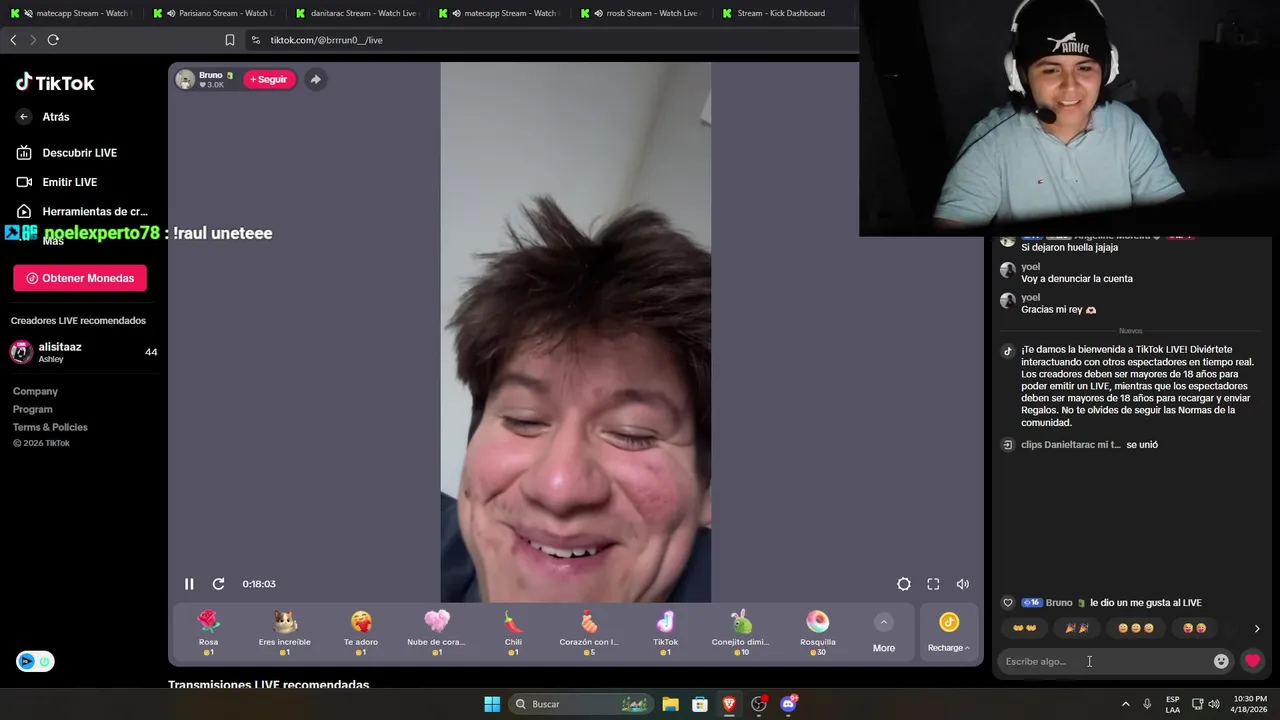Image resolution: width=1280 pixels, height=720 pixels.
Task: Click the browser back arrow
Action: pos(13,40)
